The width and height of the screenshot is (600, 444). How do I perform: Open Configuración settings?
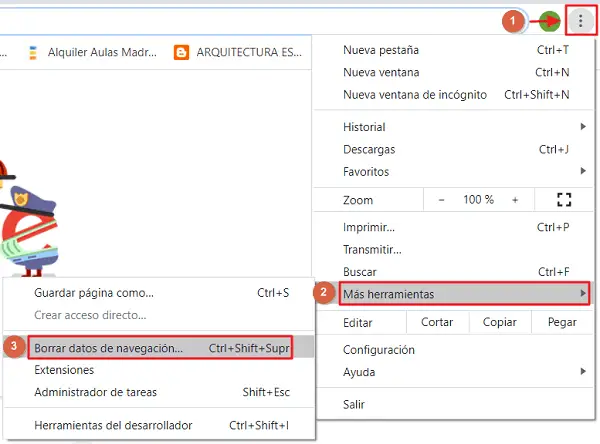click(x=379, y=350)
